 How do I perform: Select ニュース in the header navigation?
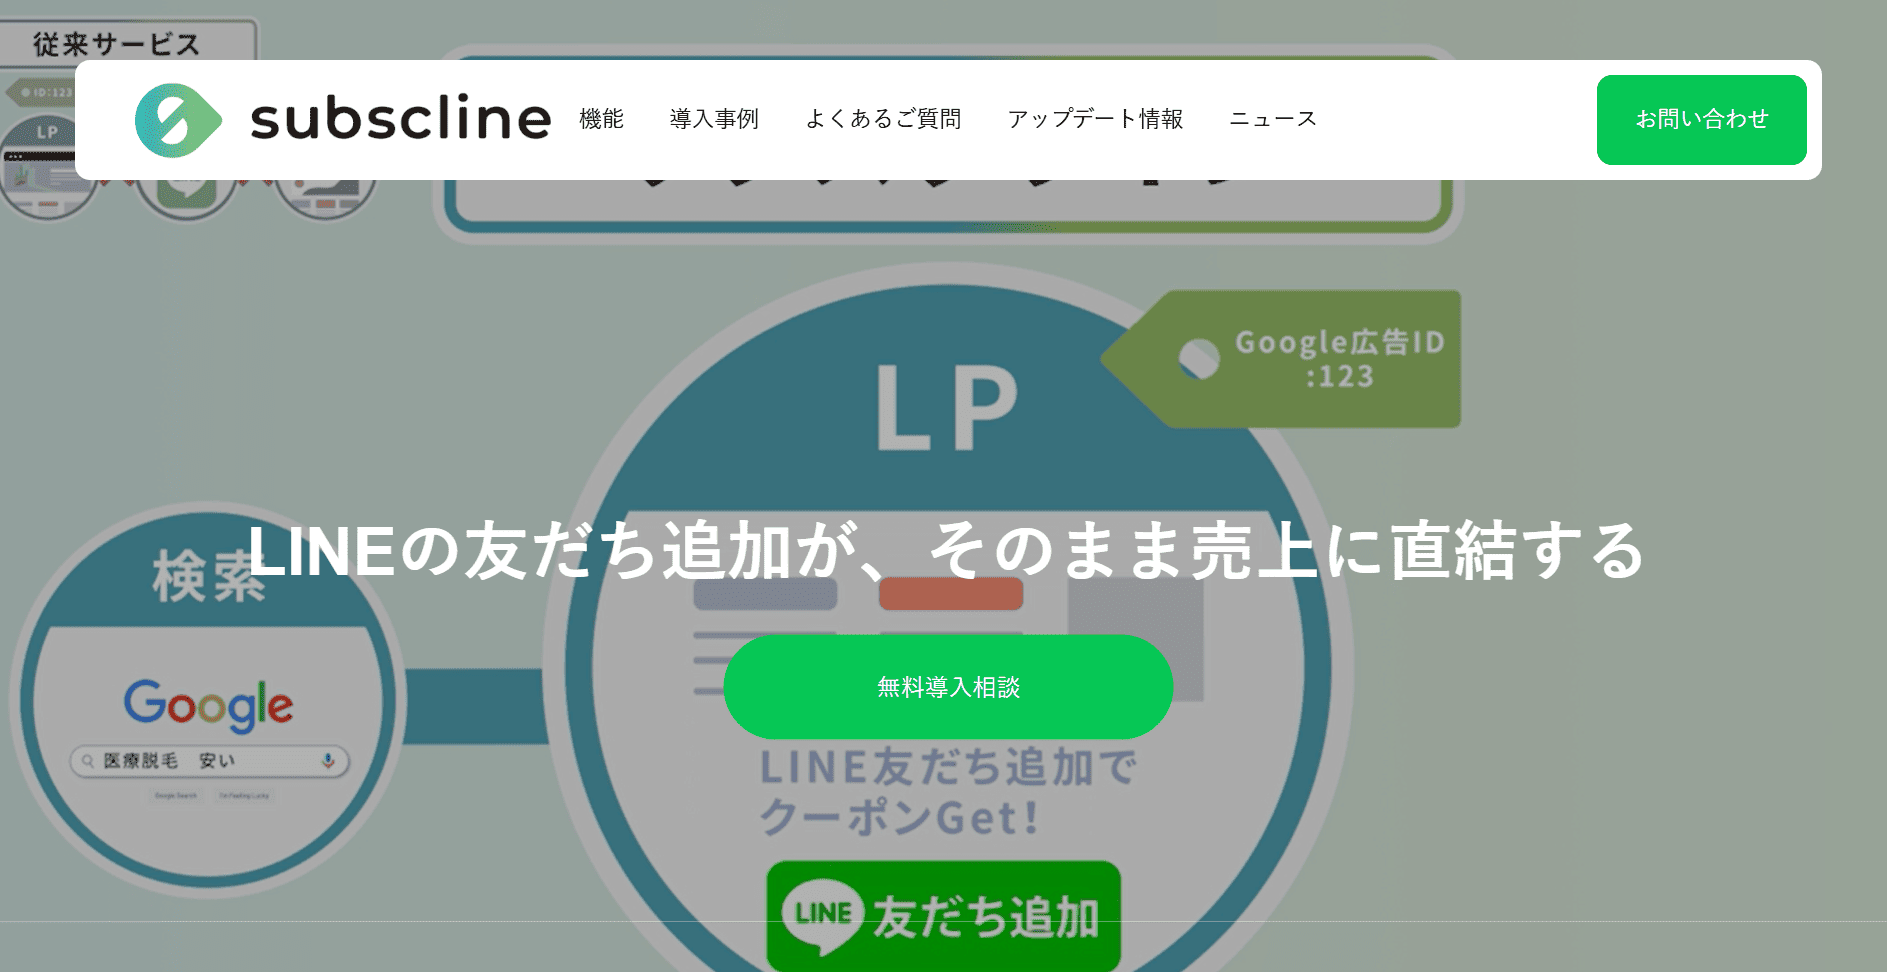pyautogui.click(x=1273, y=119)
